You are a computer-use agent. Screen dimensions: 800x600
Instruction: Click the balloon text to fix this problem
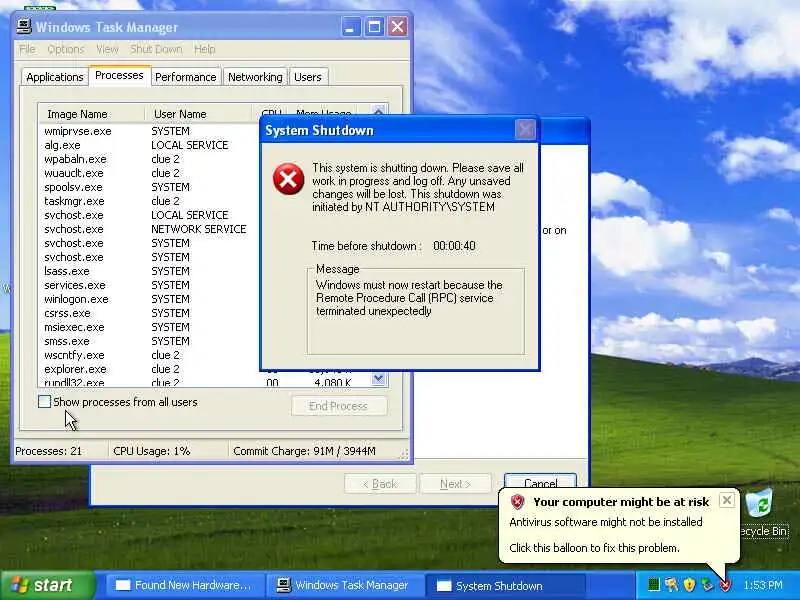pos(594,548)
